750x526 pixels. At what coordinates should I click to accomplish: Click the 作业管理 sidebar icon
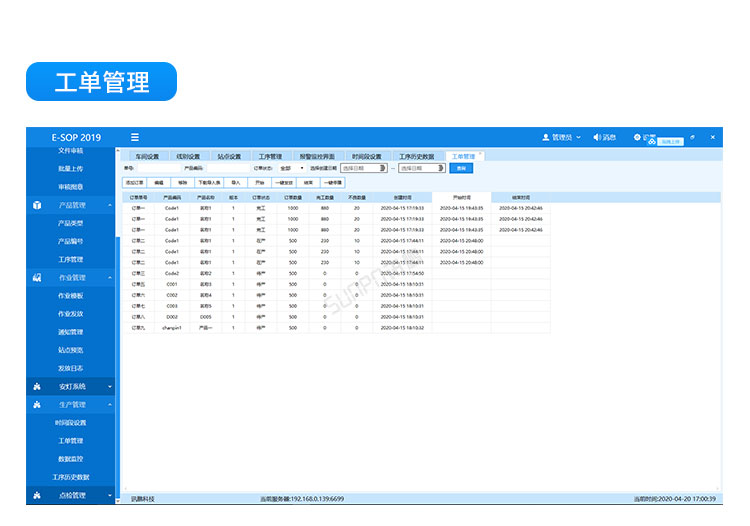[37, 277]
